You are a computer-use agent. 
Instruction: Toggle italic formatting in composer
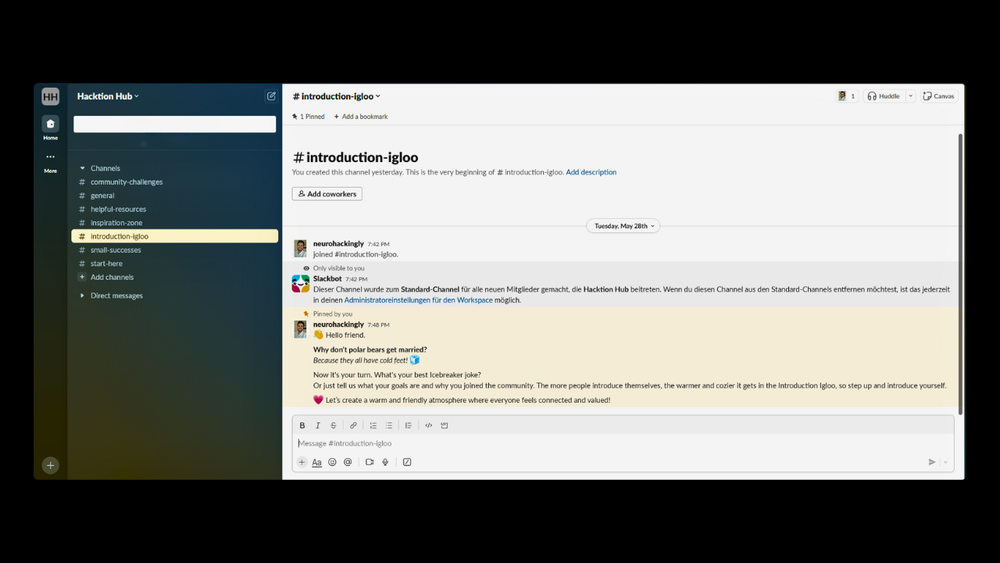coord(318,426)
